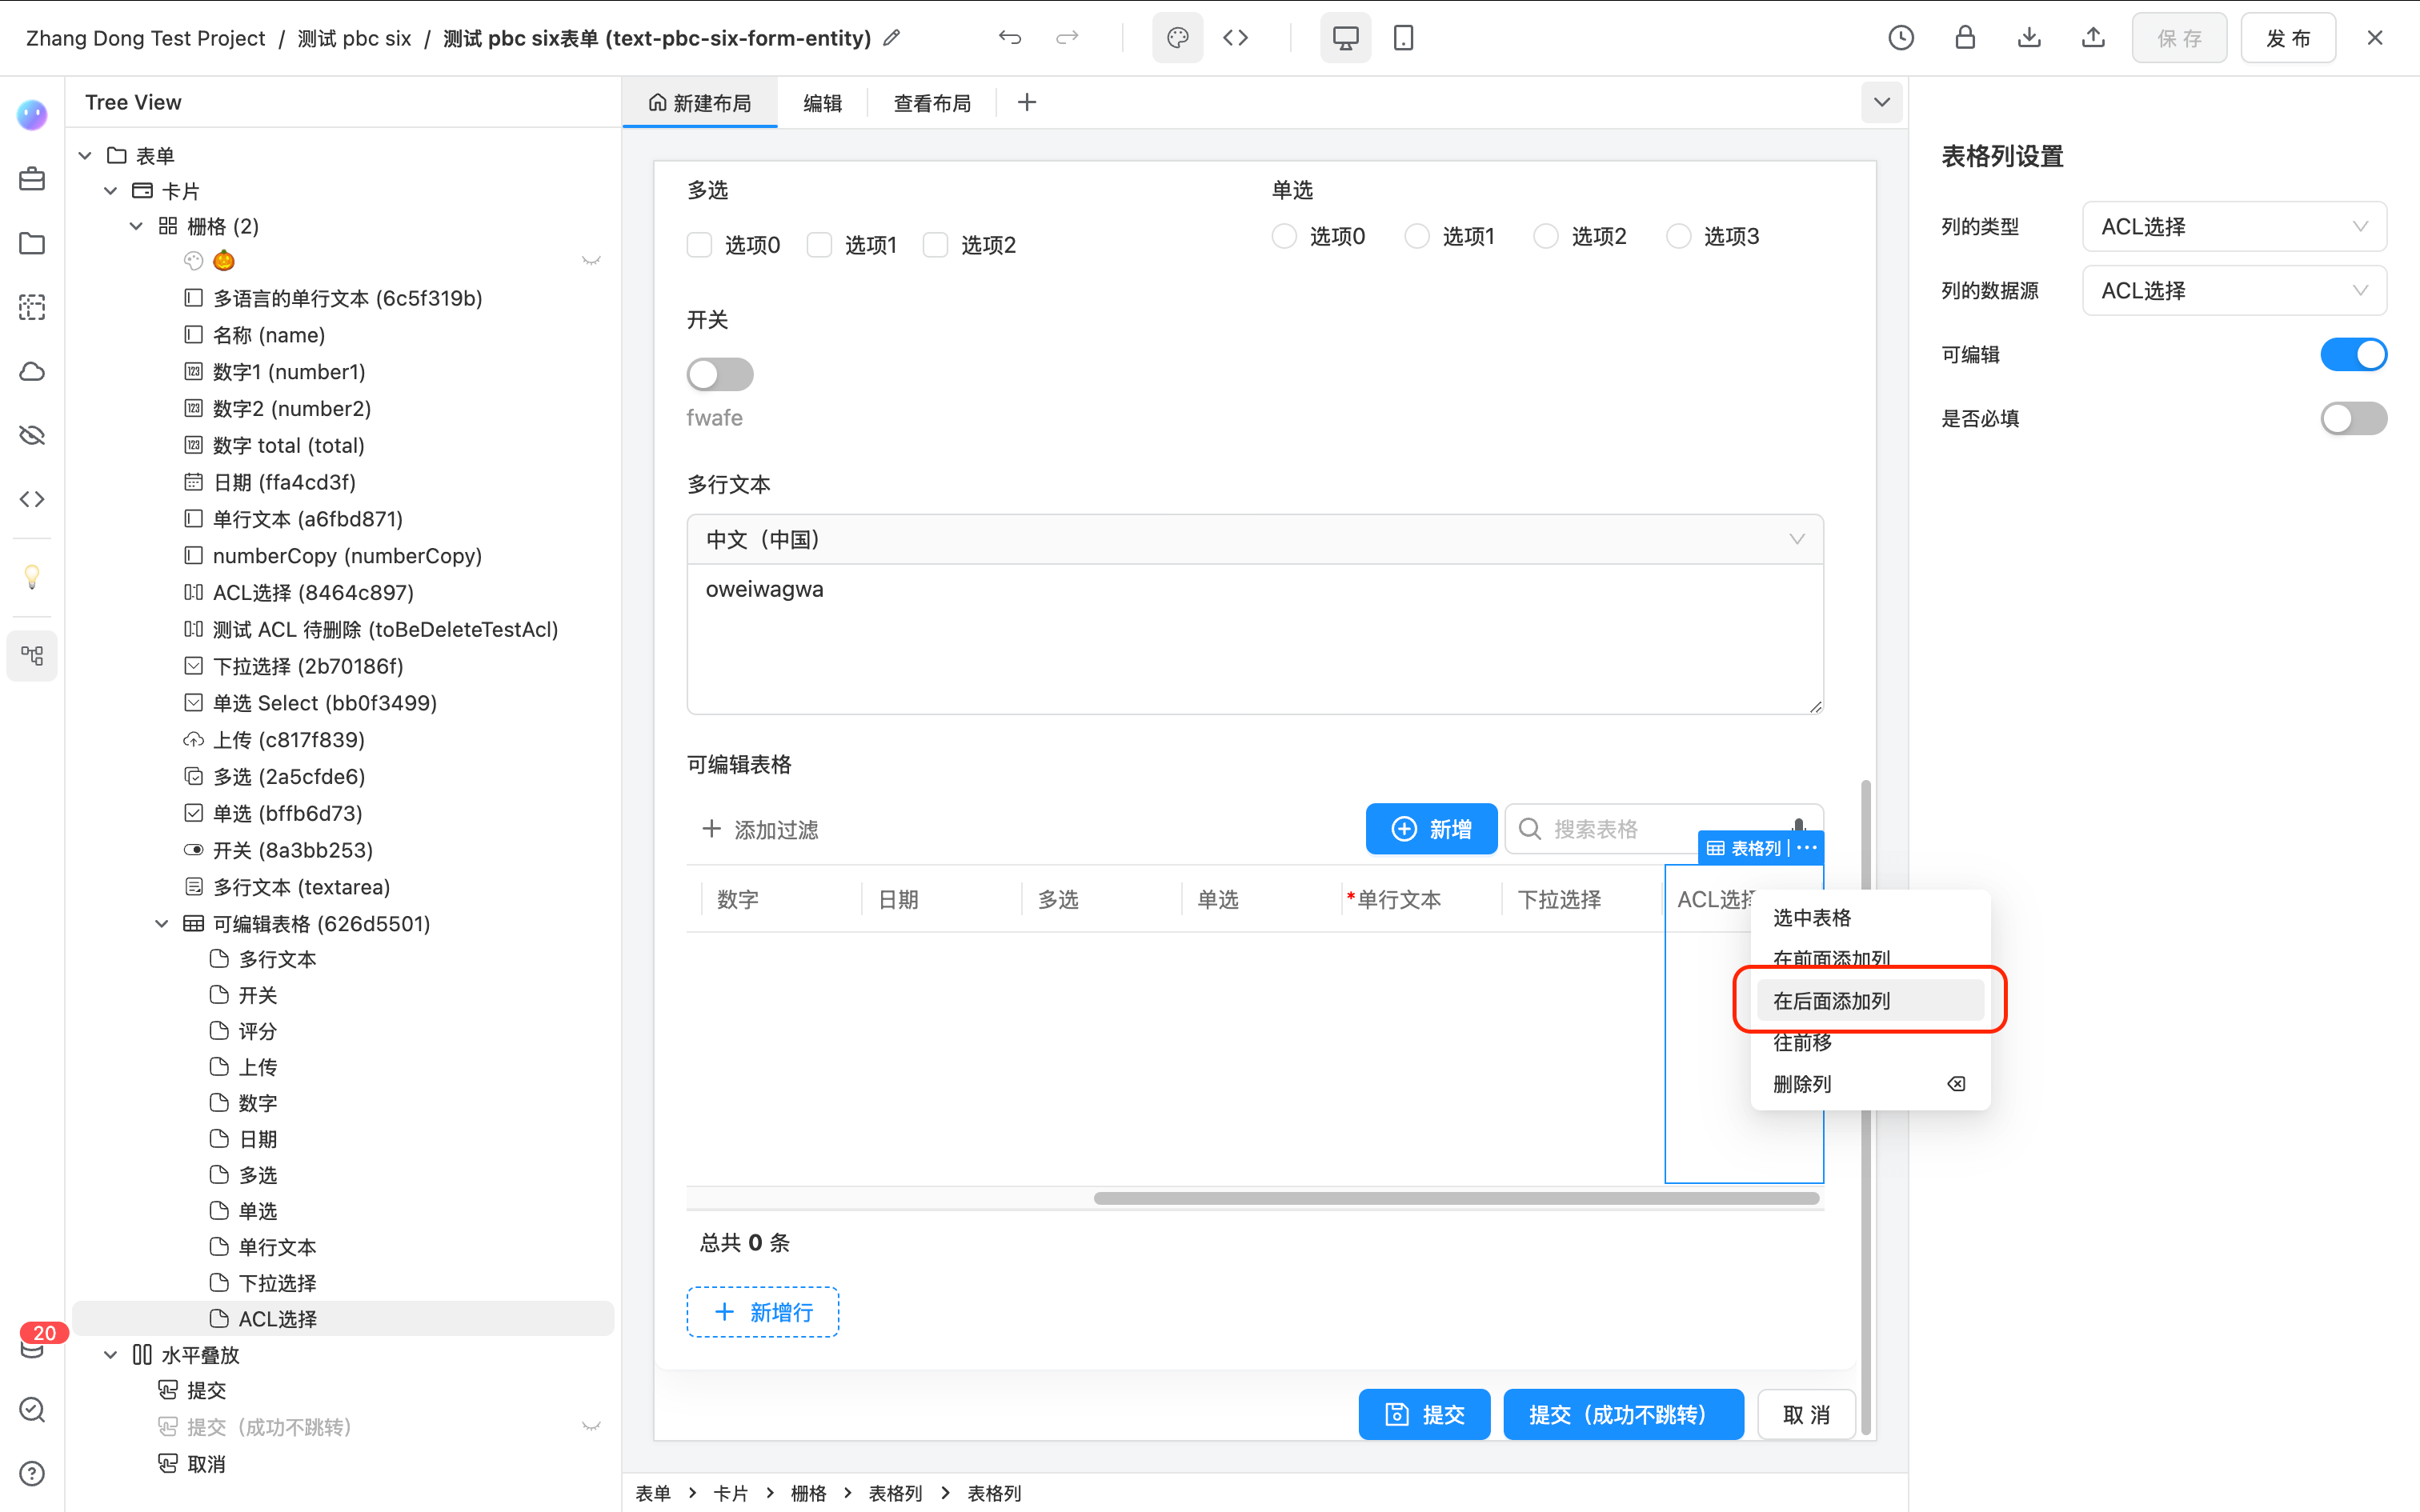Add a new layout tab with plus

pyautogui.click(x=1027, y=102)
